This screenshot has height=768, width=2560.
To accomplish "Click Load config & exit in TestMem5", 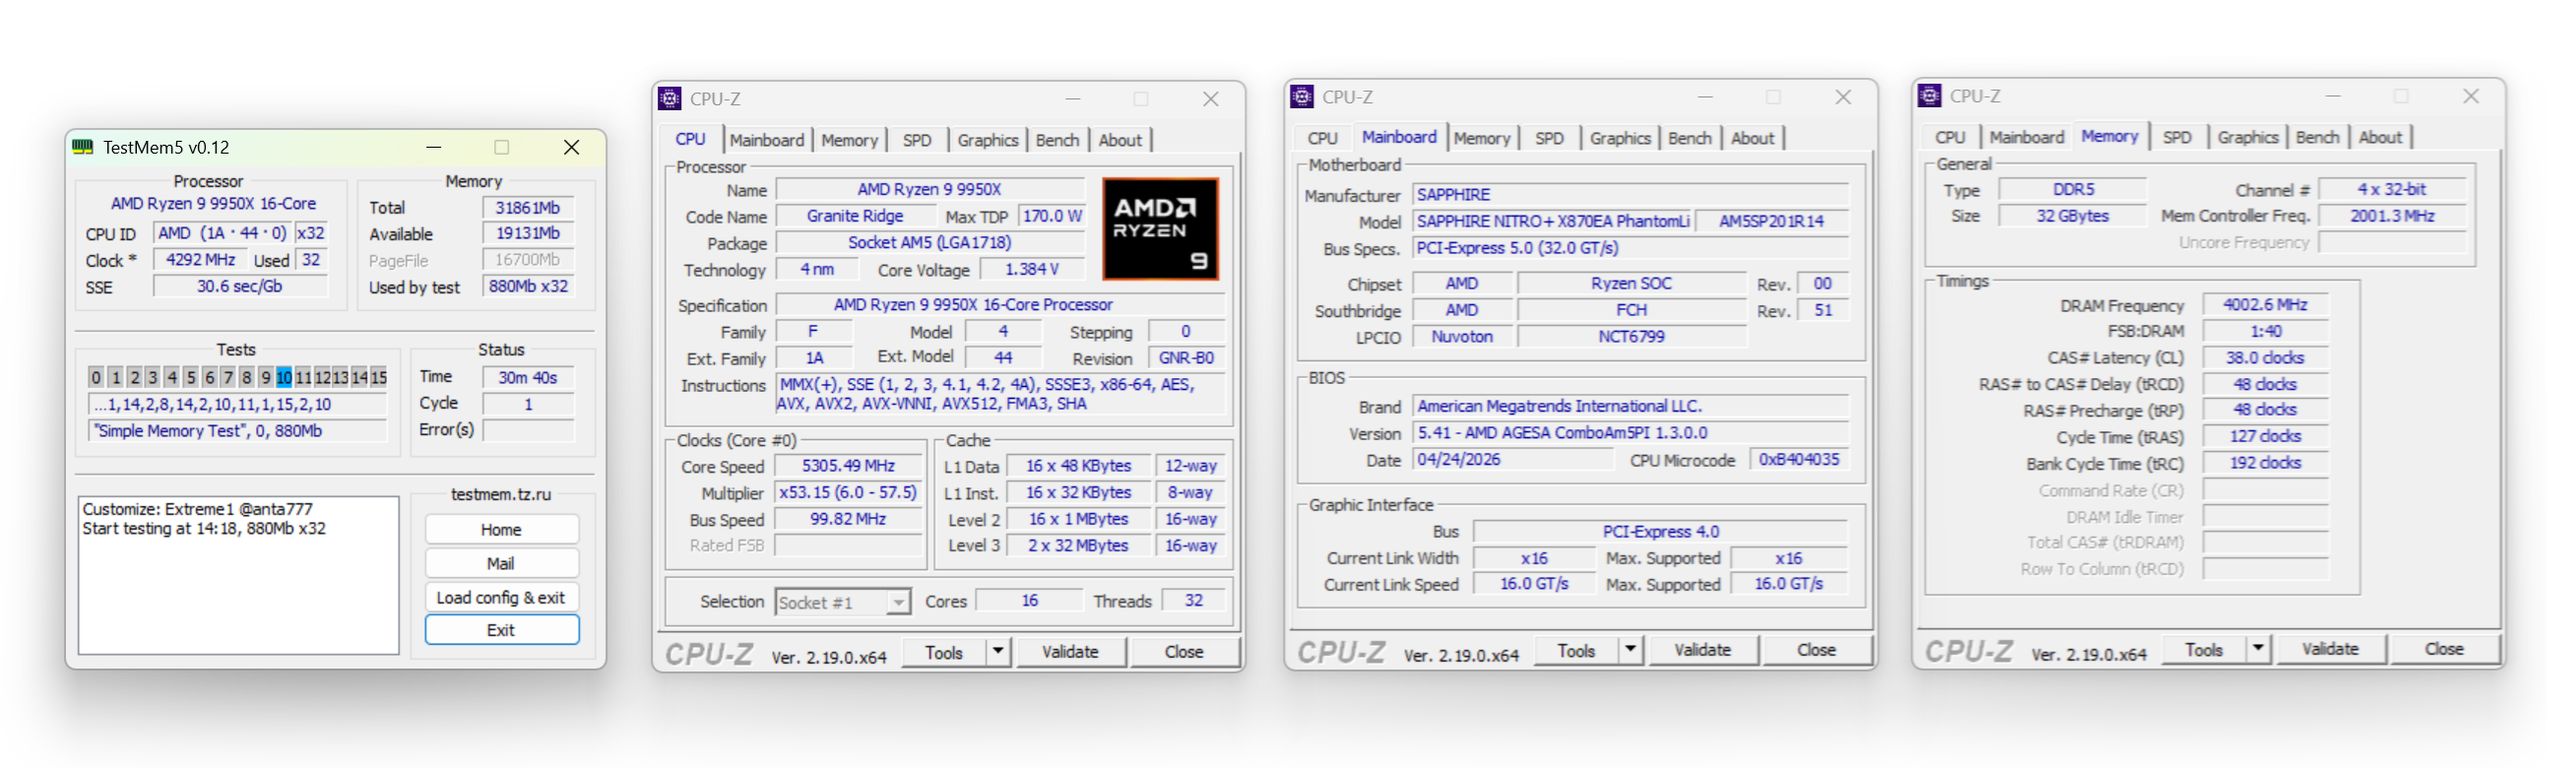I will [x=501, y=597].
